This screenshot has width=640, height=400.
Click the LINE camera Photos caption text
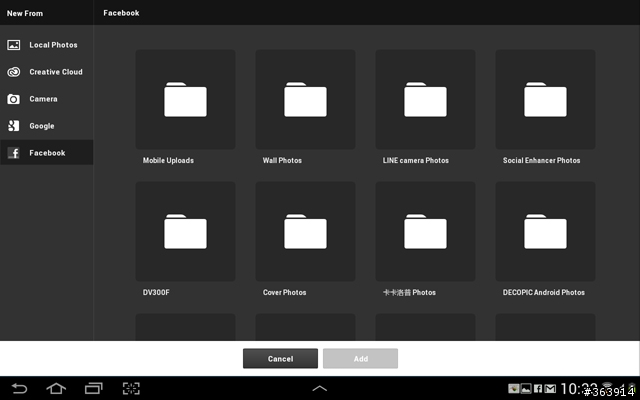[x=416, y=160]
